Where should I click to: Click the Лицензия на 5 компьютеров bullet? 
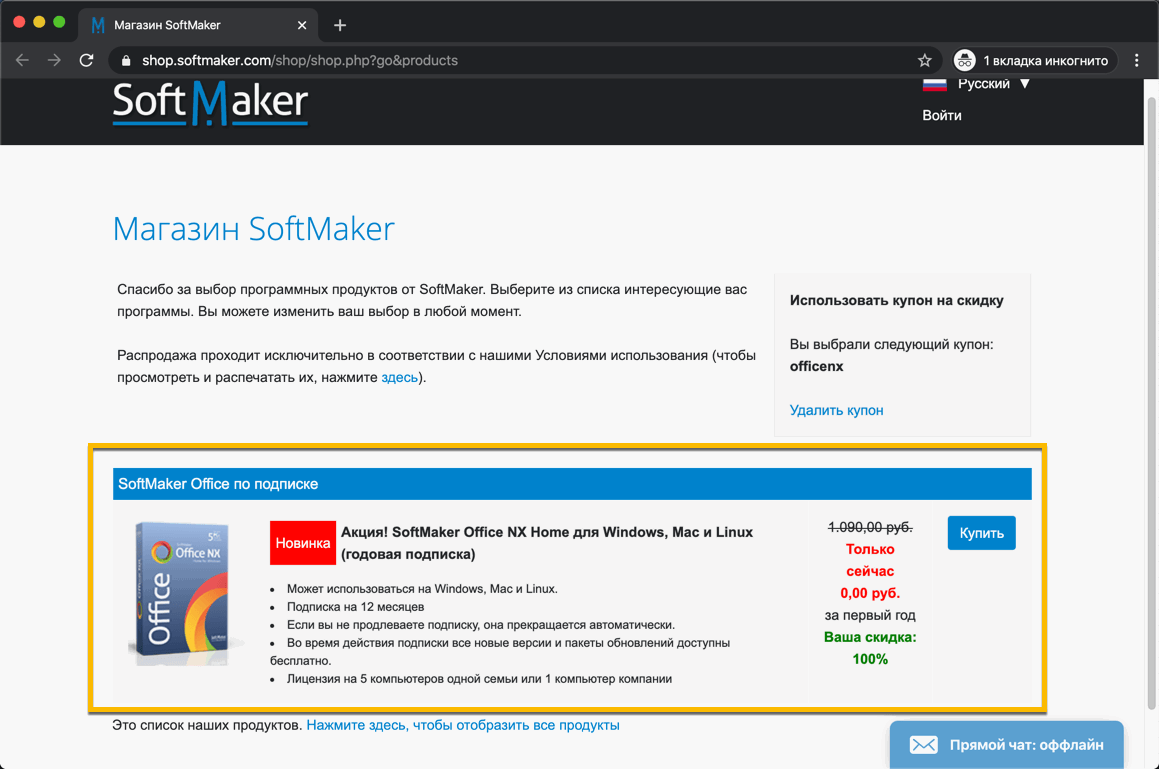point(479,679)
